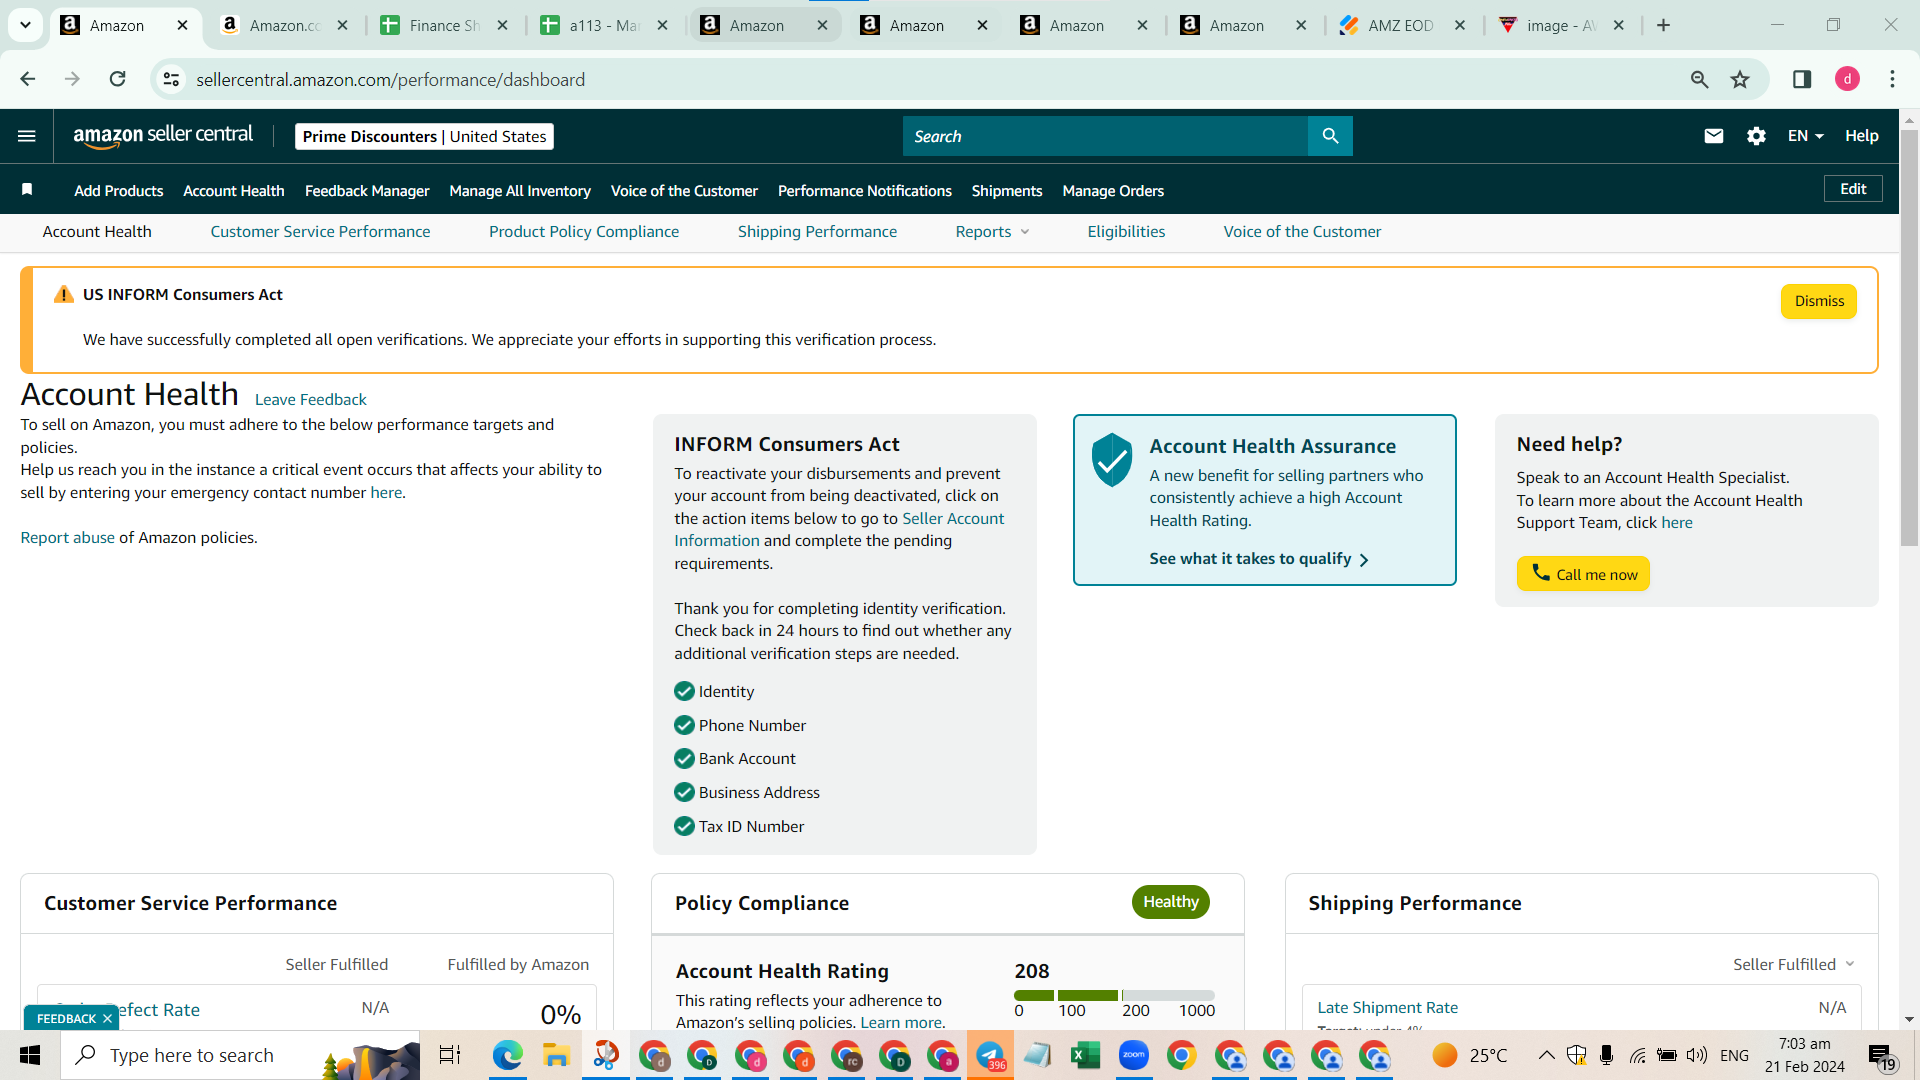This screenshot has height=1080, width=1920.
Task: Open Shipments in the top menu
Action: (1007, 190)
